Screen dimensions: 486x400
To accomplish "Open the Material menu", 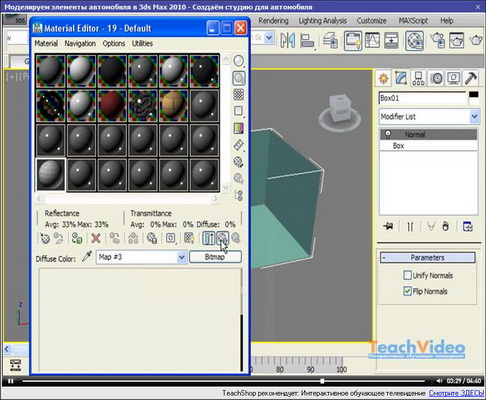I will pyautogui.click(x=46, y=43).
